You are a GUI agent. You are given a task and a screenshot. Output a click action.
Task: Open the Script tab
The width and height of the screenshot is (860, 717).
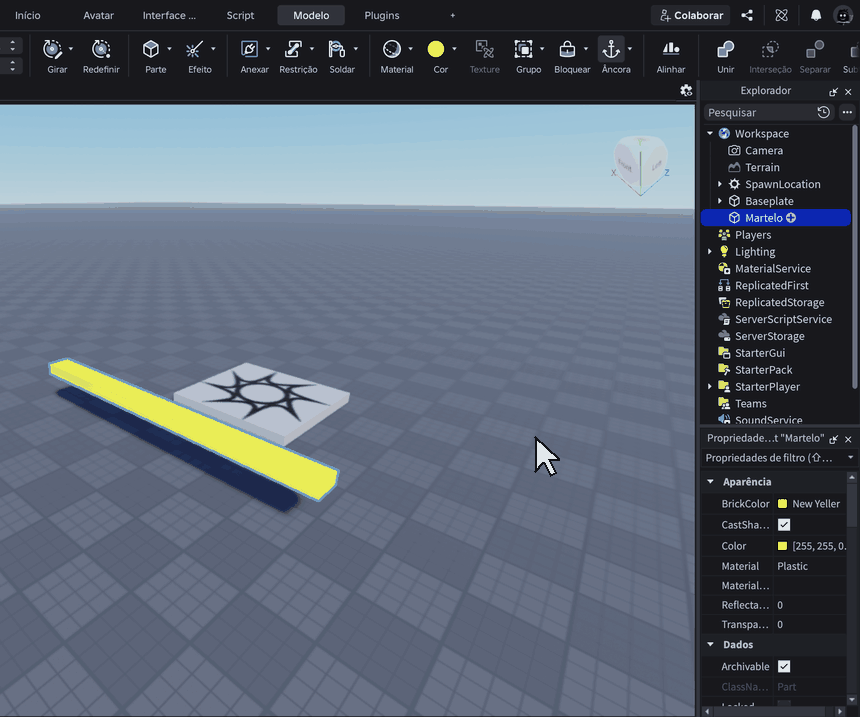click(x=240, y=15)
